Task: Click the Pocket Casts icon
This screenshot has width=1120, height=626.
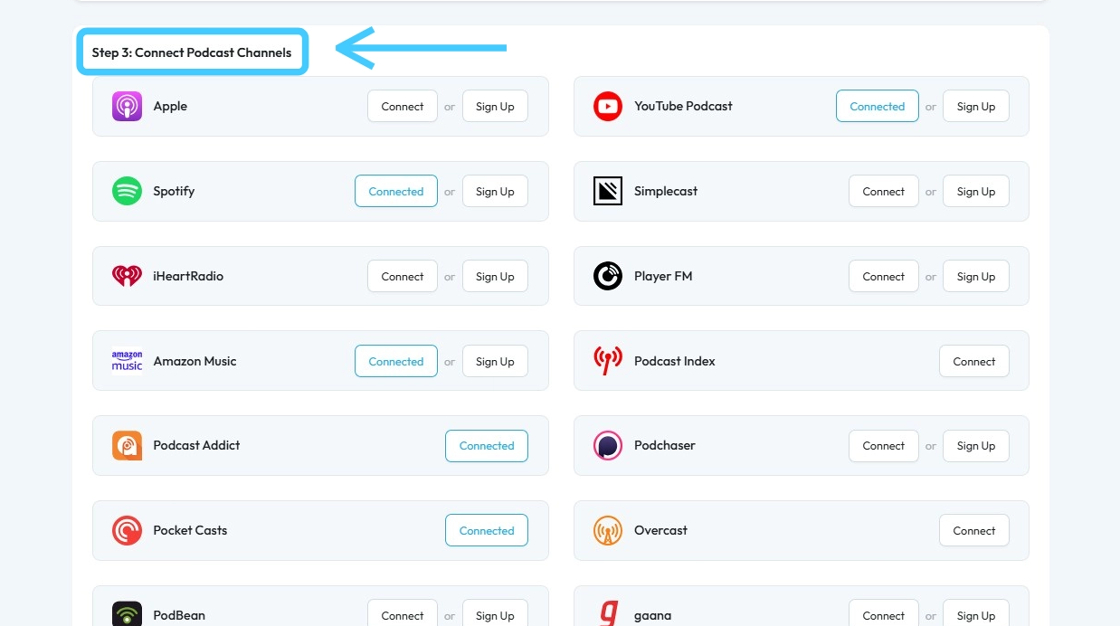Action: pos(126,530)
